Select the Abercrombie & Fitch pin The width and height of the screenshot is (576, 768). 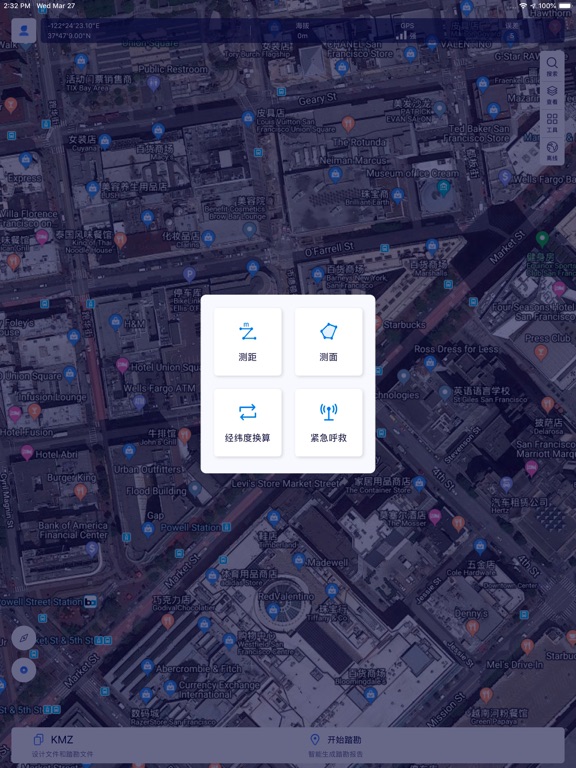click(x=147, y=666)
